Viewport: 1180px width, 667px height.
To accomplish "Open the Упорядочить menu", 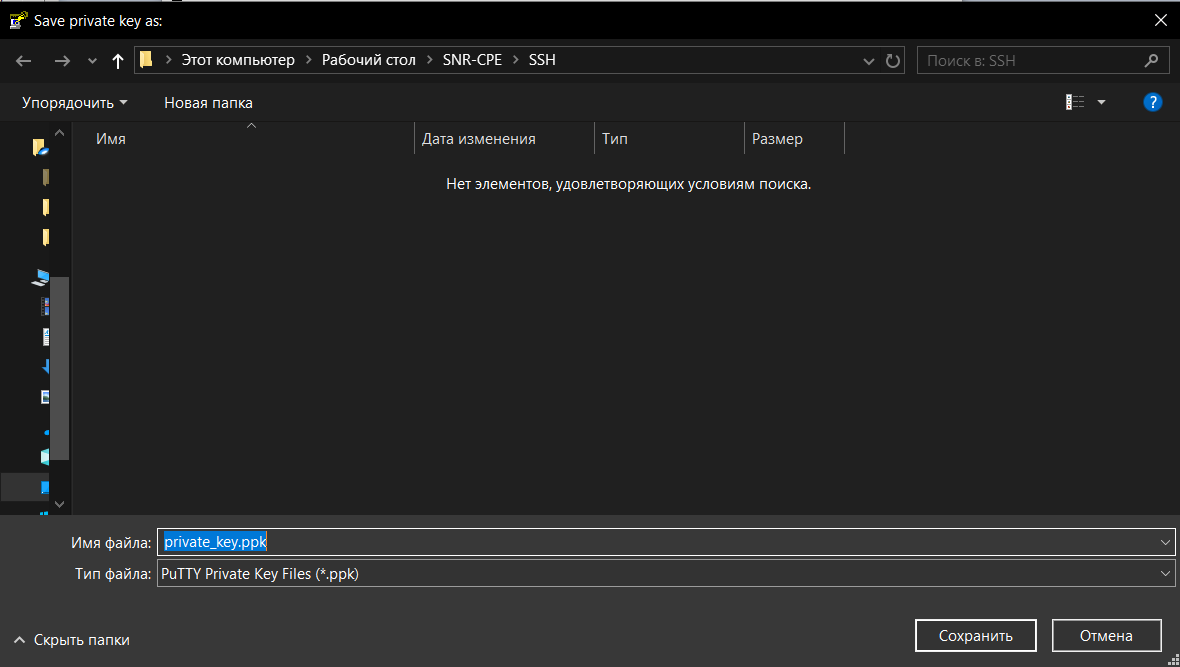I will pyautogui.click(x=75, y=102).
